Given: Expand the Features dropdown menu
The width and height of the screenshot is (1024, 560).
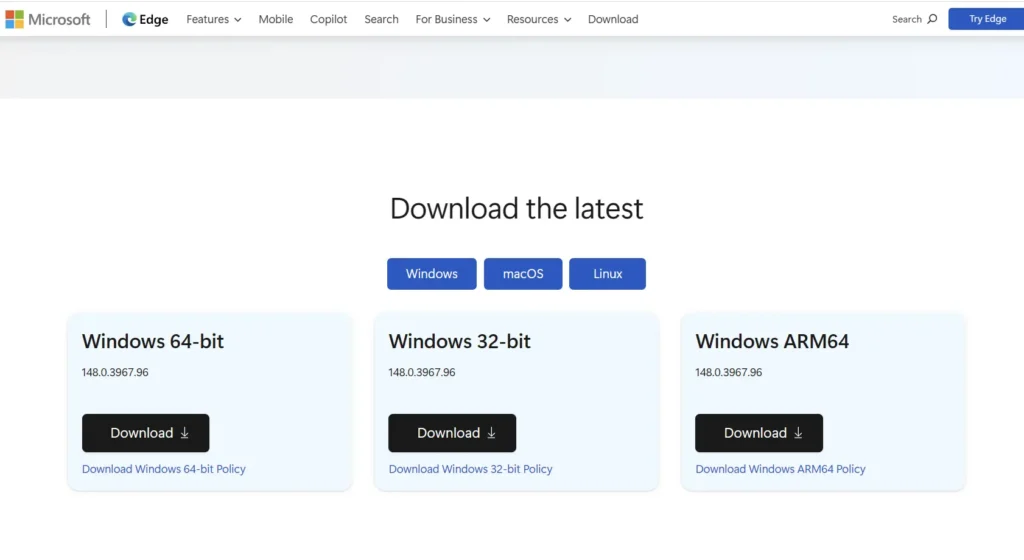Looking at the screenshot, I should click(x=214, y=20).
